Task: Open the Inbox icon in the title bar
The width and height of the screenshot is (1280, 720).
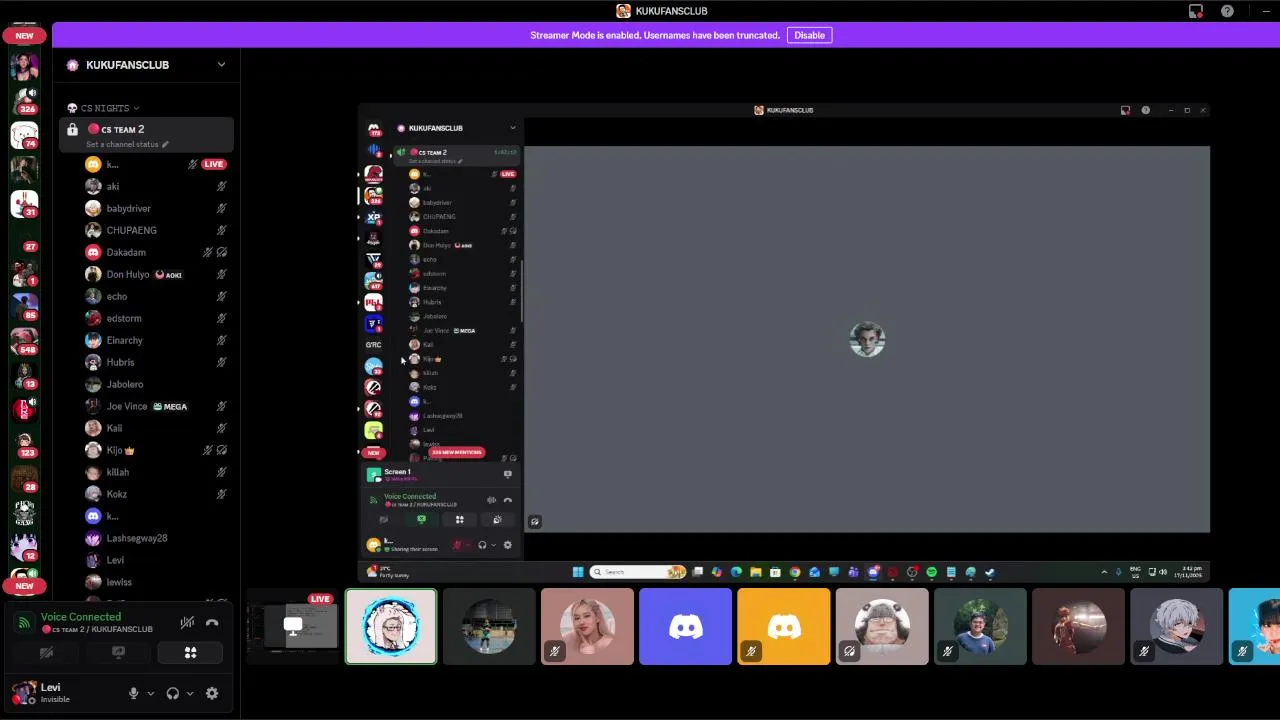Action: click(x=1196, y=11)
